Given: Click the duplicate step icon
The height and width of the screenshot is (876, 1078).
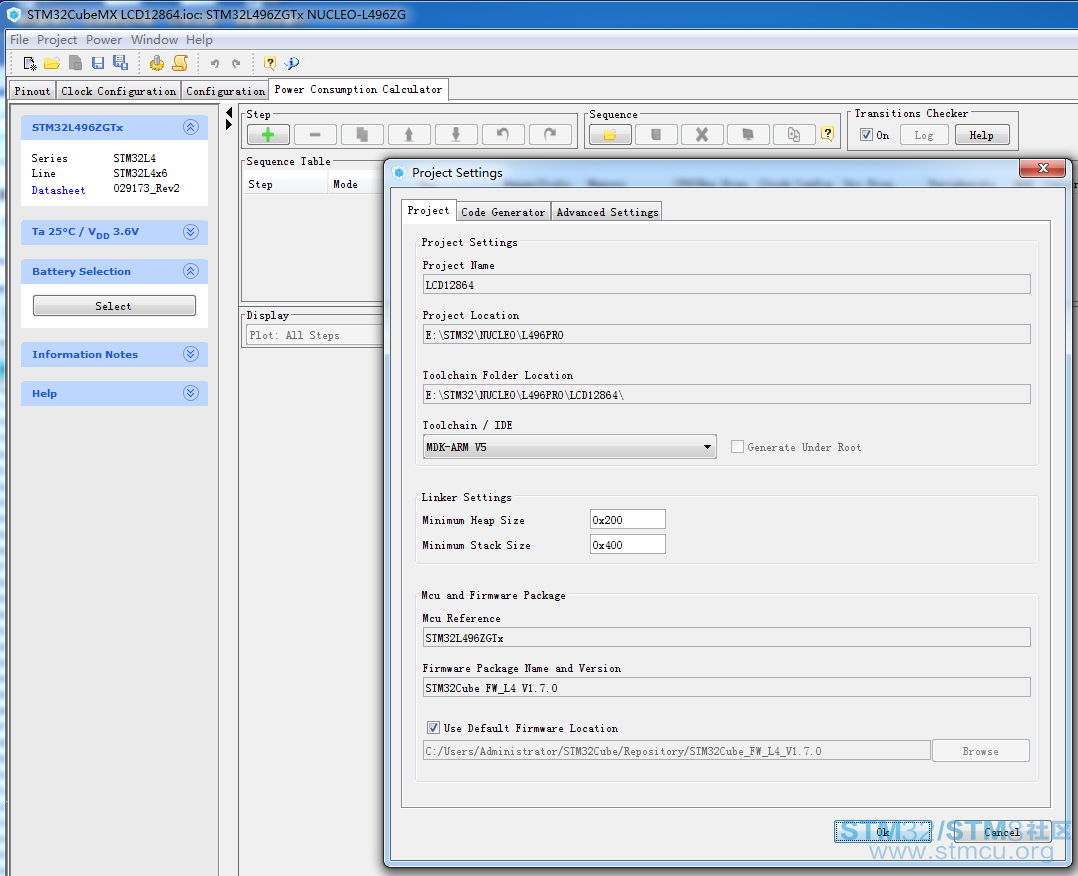Looking at the screenshot, I should point(362,135).
